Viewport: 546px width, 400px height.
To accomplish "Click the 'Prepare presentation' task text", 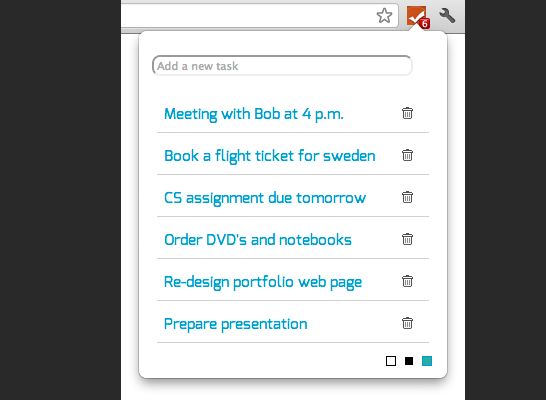I will (236, 324).
